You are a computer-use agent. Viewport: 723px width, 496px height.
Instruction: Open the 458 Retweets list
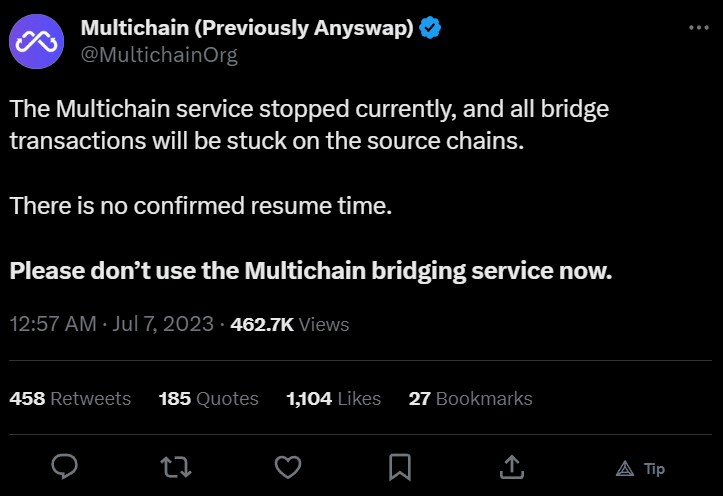pyautogui.click(x=70, y=398)
